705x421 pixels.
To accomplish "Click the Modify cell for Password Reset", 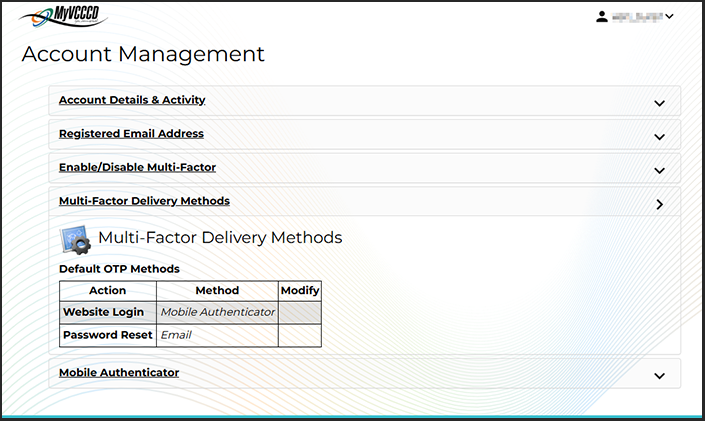I will [x=300, y=335].
